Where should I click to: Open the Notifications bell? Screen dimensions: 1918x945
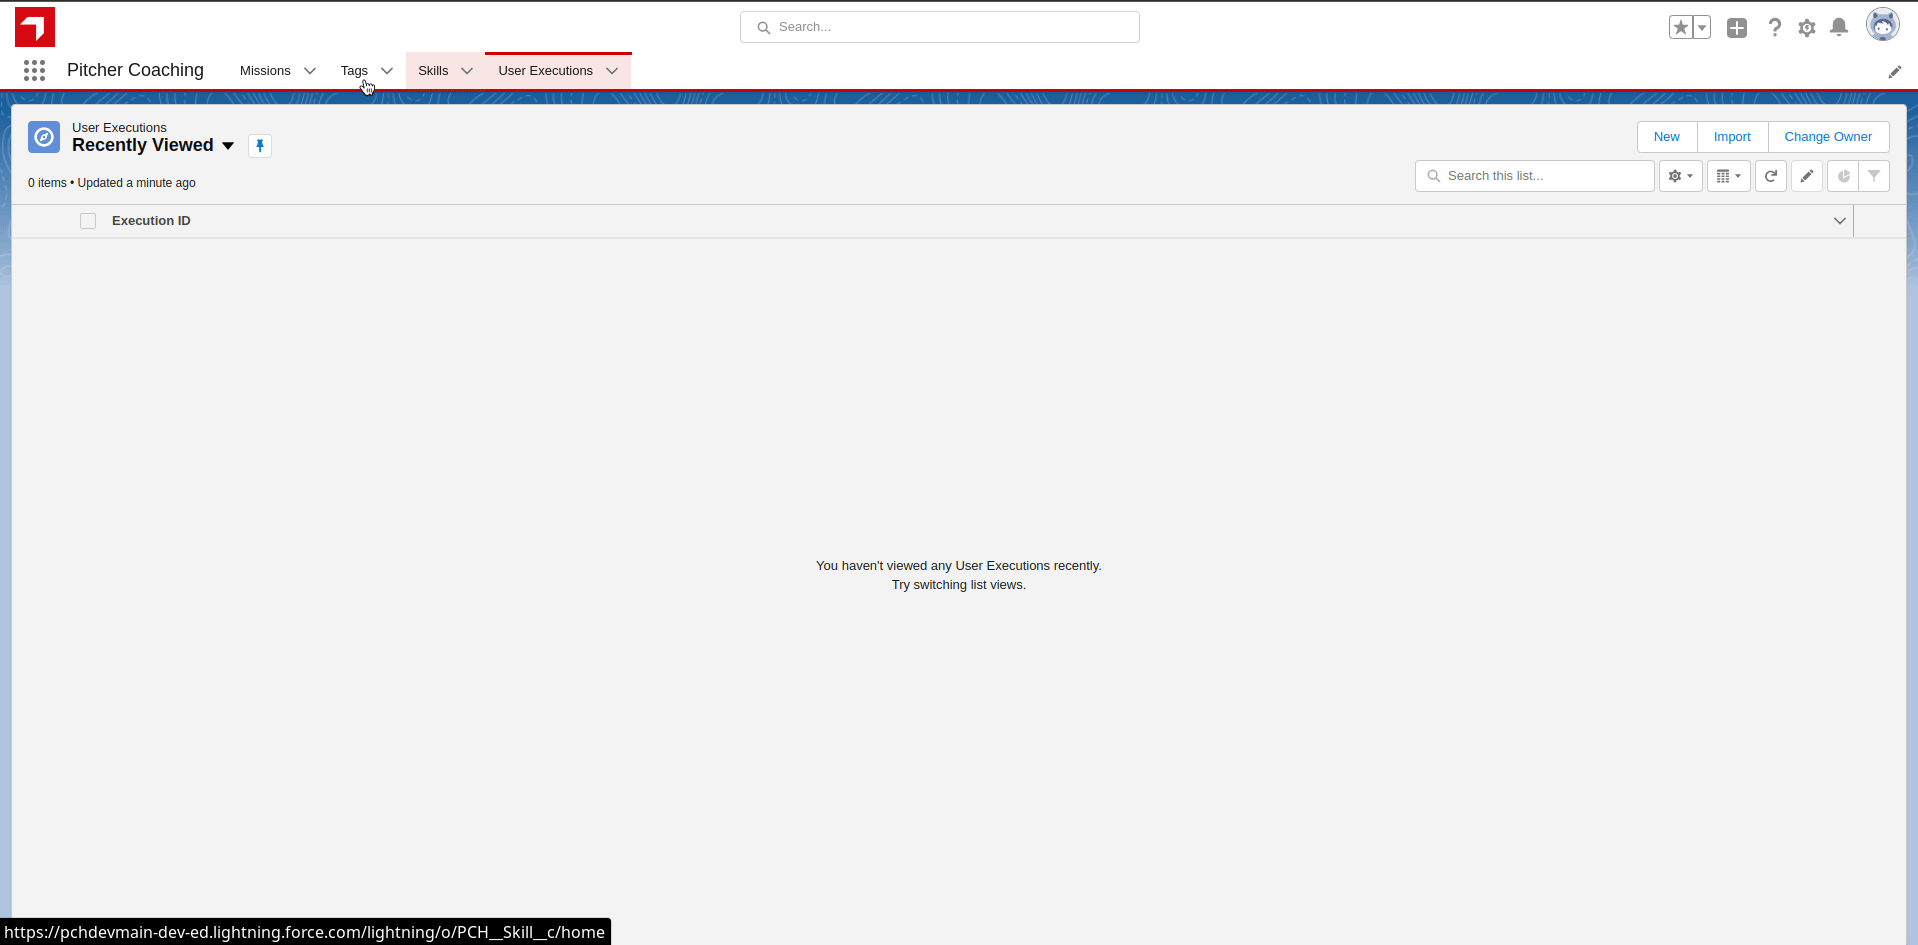[1838, 28]
